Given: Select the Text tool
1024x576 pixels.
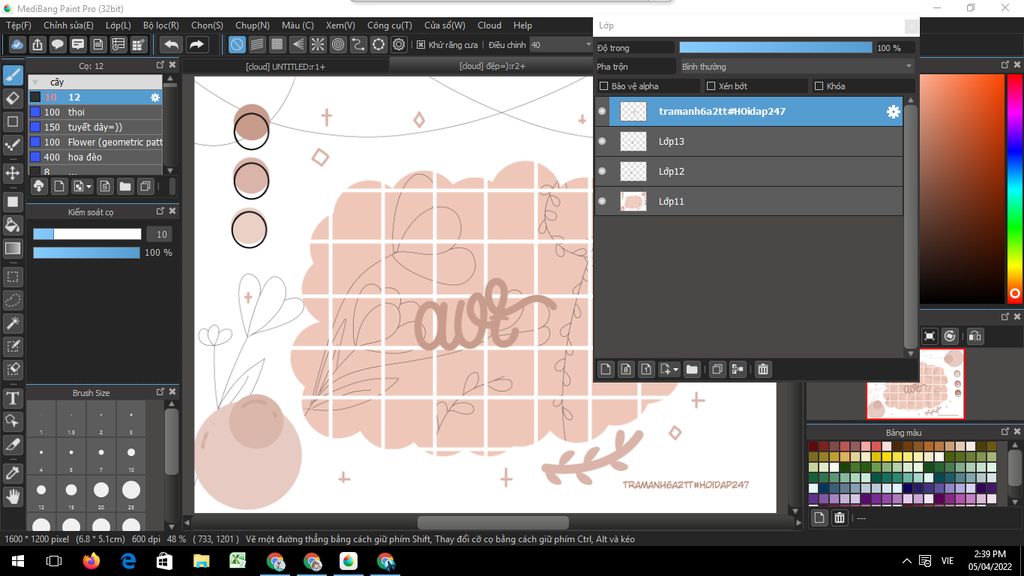Looking at the screenshot, I should coord(13,398).
